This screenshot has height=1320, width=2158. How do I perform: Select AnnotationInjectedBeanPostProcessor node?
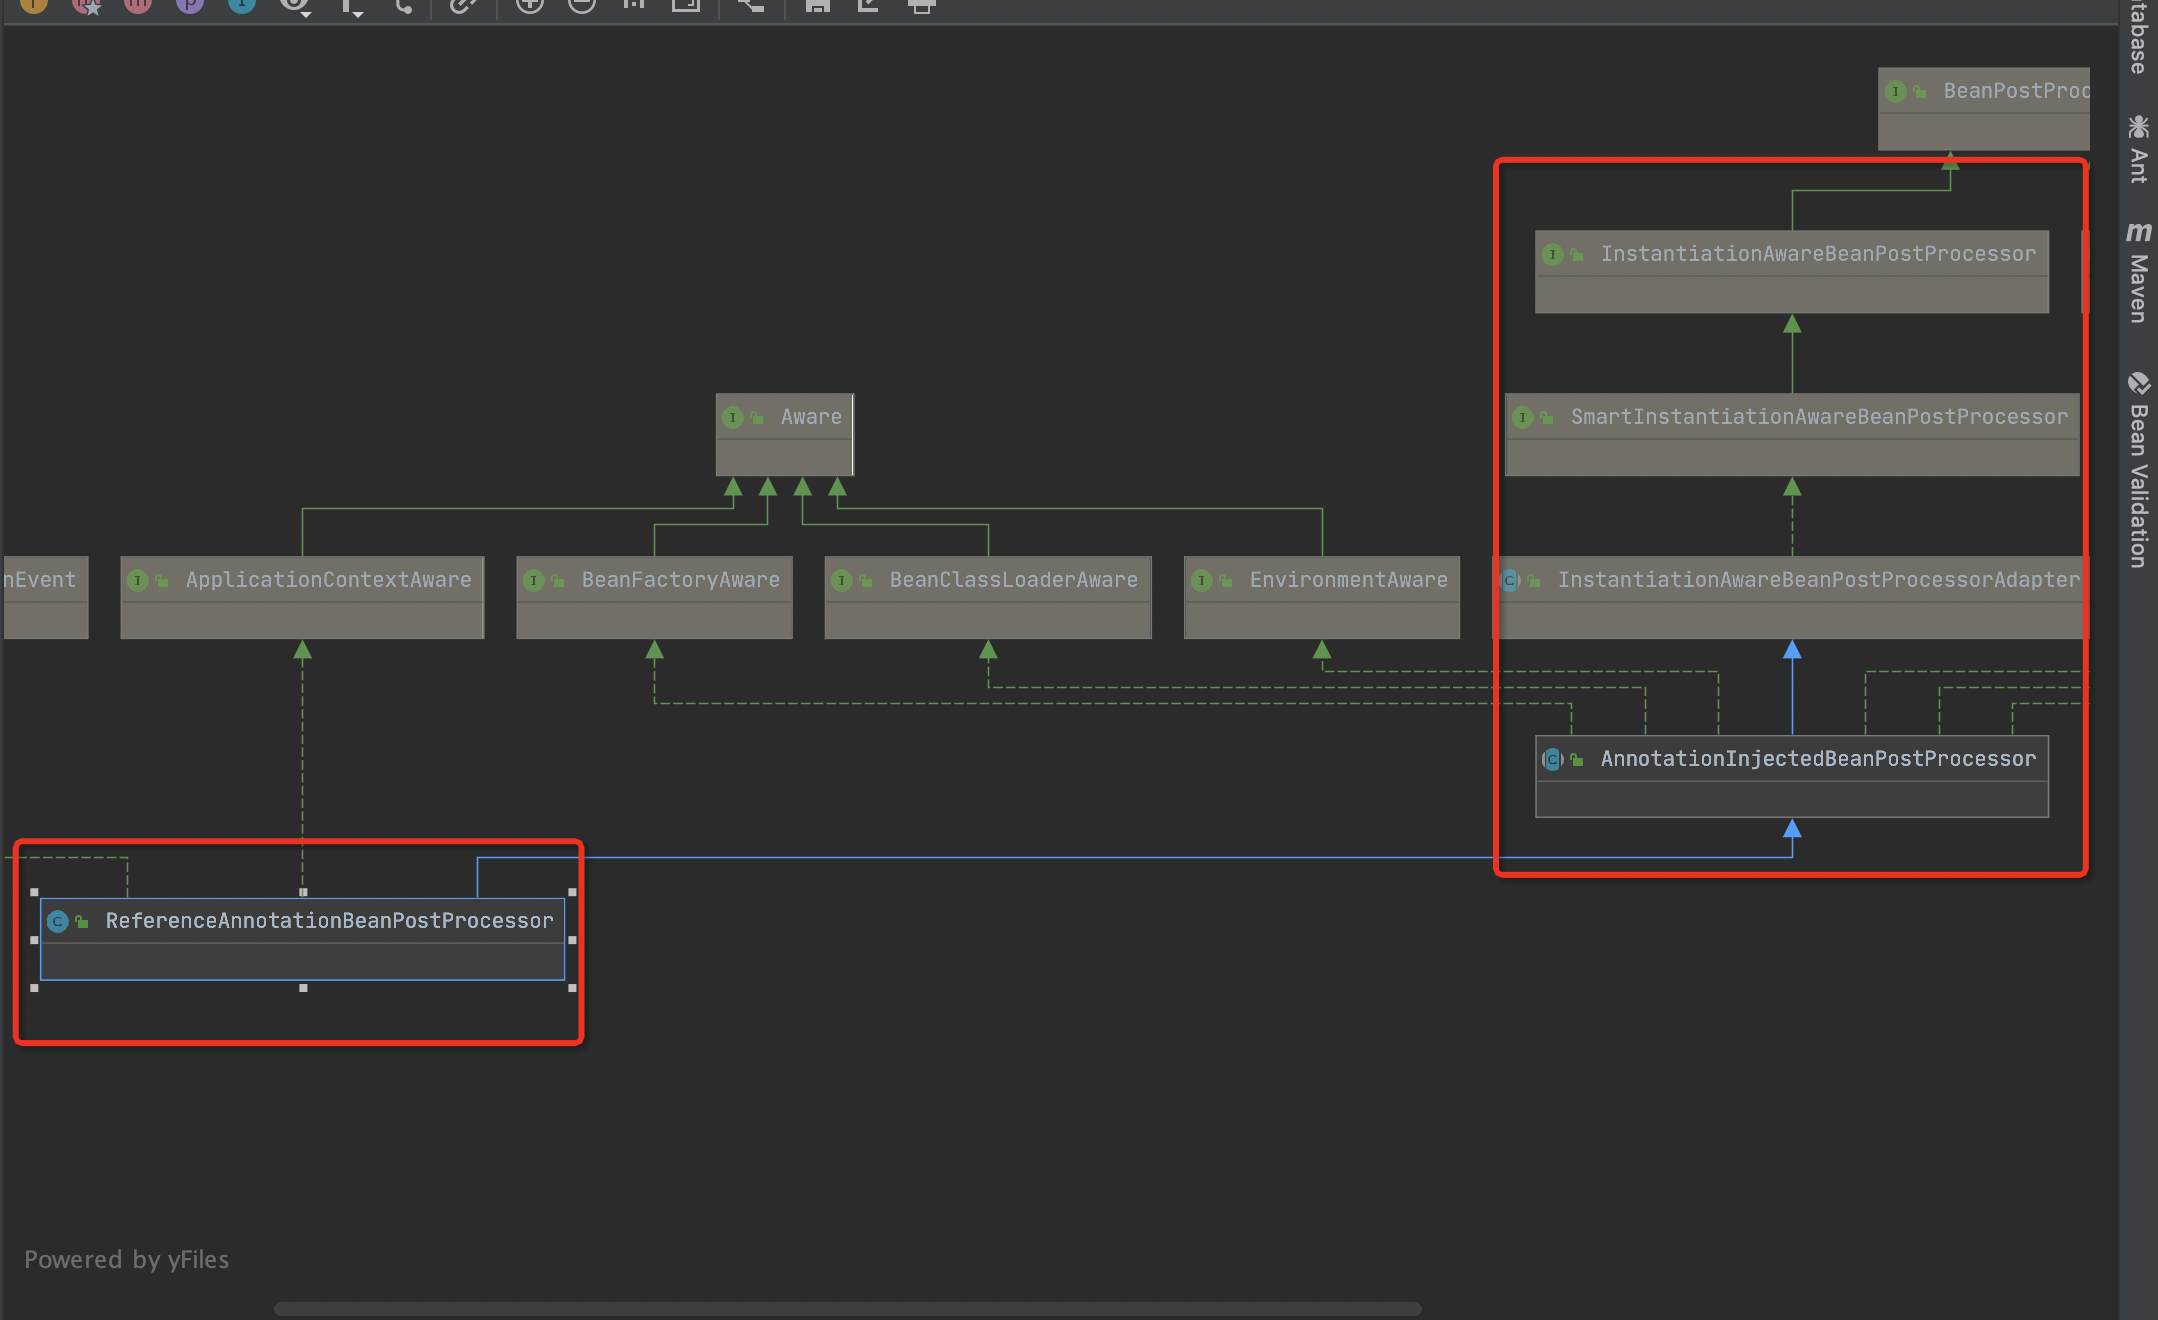[1792, 777]
